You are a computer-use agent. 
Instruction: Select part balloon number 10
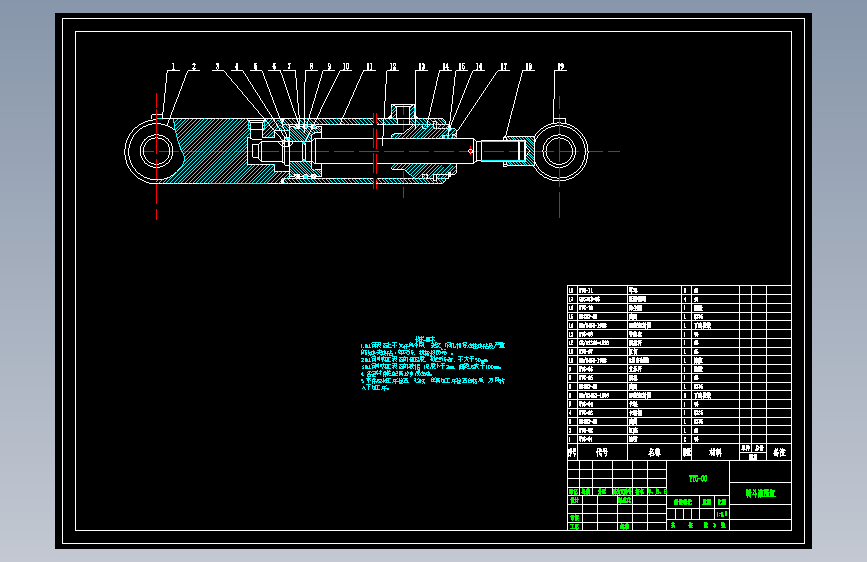(346, 67)
